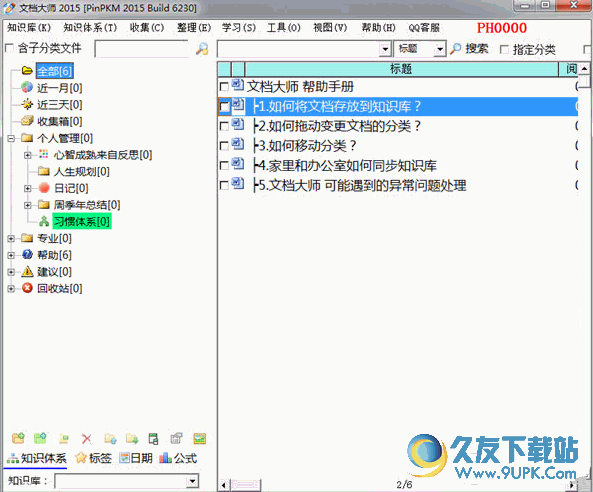The width and height of the screenshot is (593, 492).
Task: Click the category filter input field
Action: click(142, 48)
